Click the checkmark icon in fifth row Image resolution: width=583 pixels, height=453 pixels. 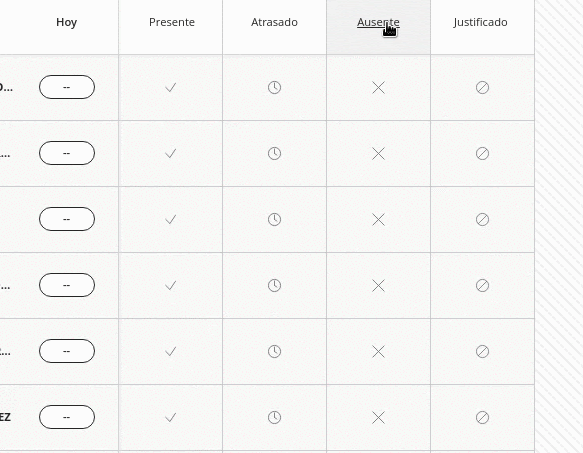[x=170, y=351]
